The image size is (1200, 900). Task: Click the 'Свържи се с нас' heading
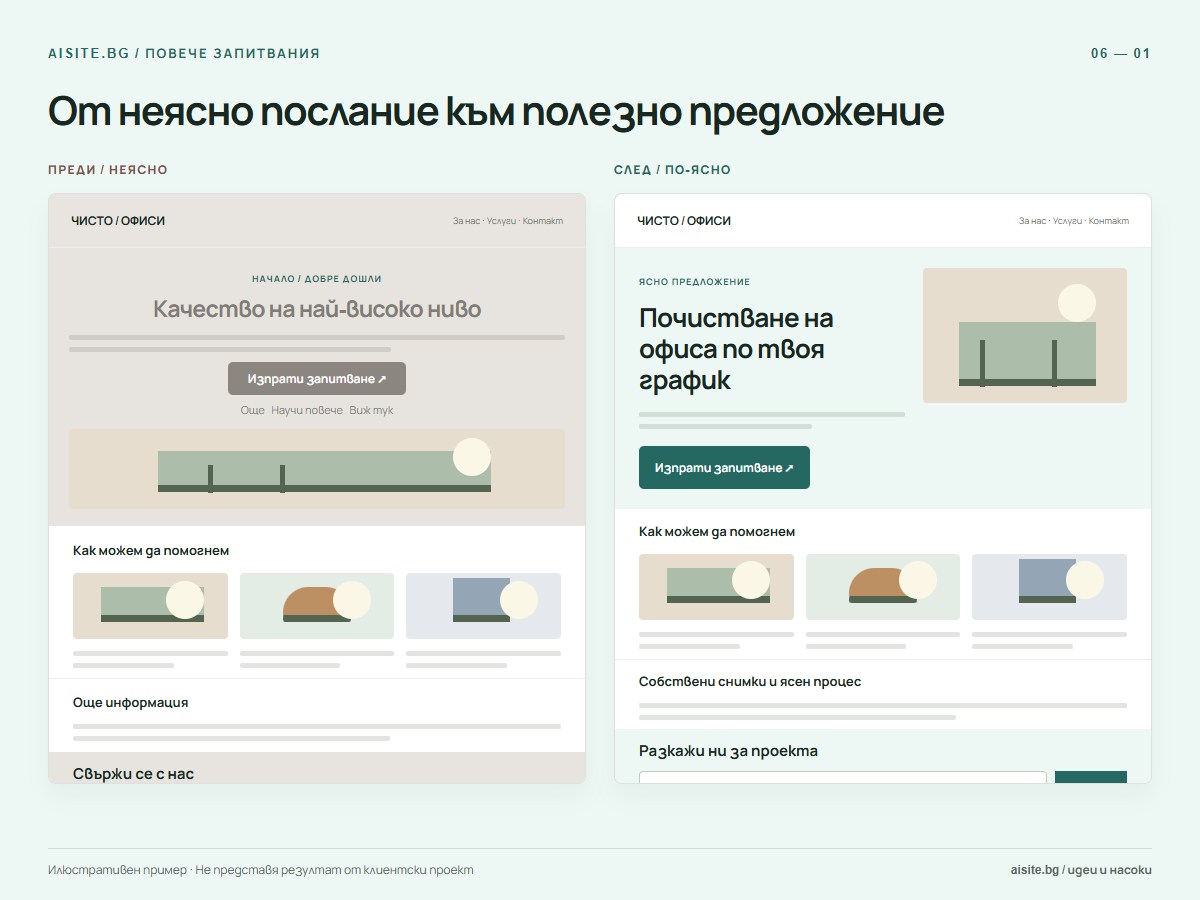[x=133, y=774]
